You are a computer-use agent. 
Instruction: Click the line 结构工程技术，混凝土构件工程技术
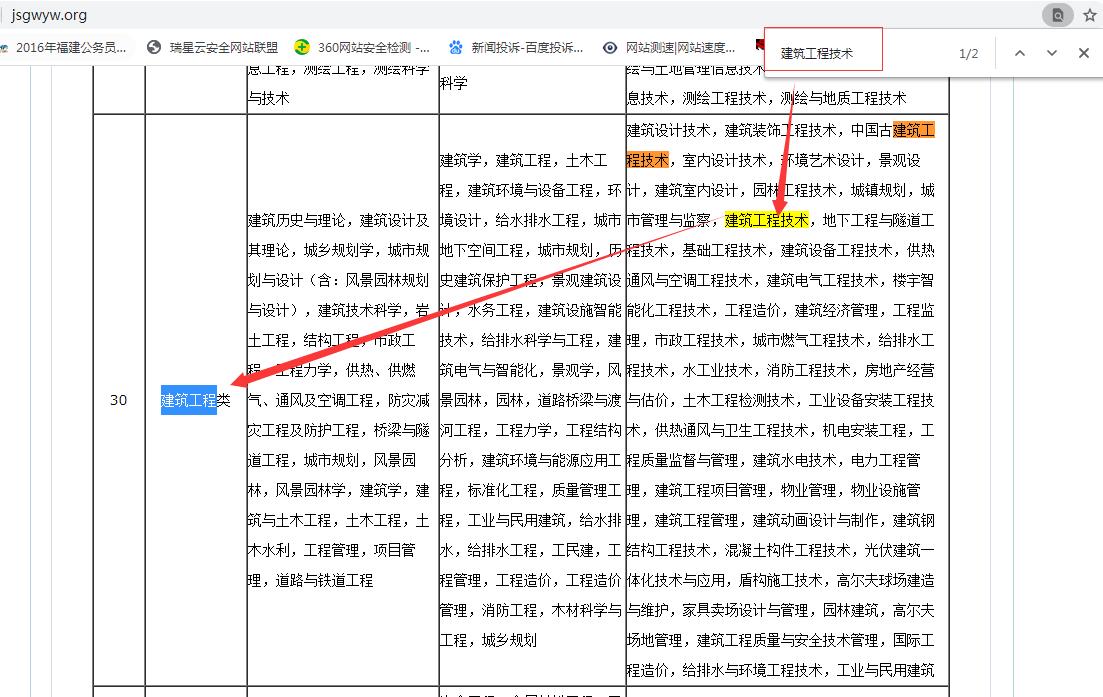click(738, 550)
